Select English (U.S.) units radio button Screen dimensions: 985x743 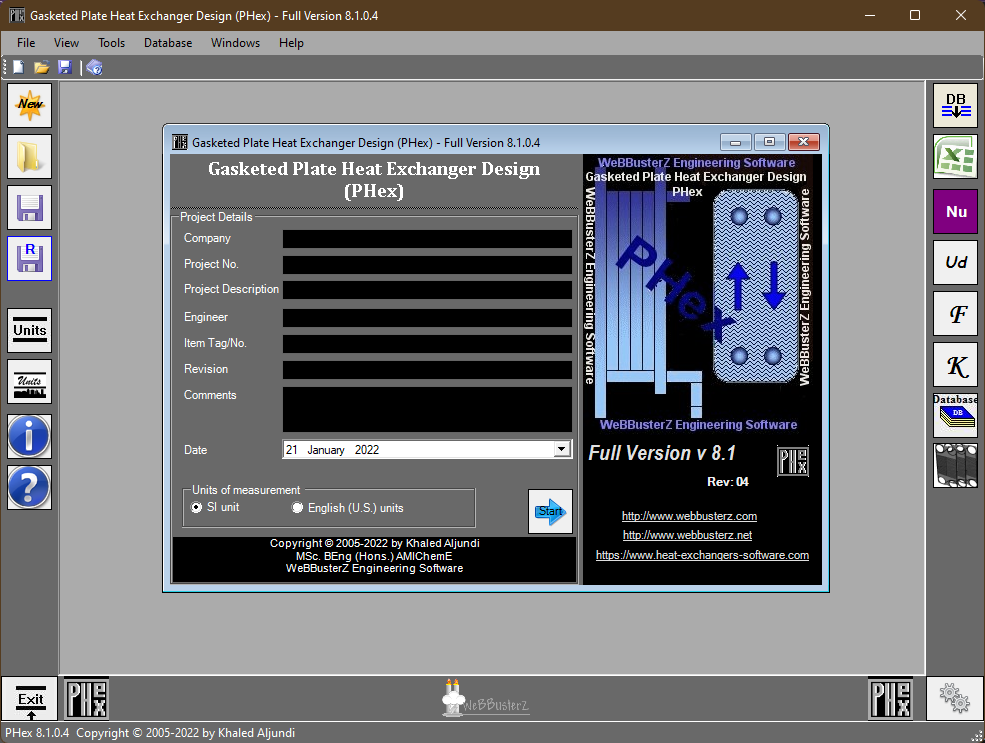coord(297,507)
